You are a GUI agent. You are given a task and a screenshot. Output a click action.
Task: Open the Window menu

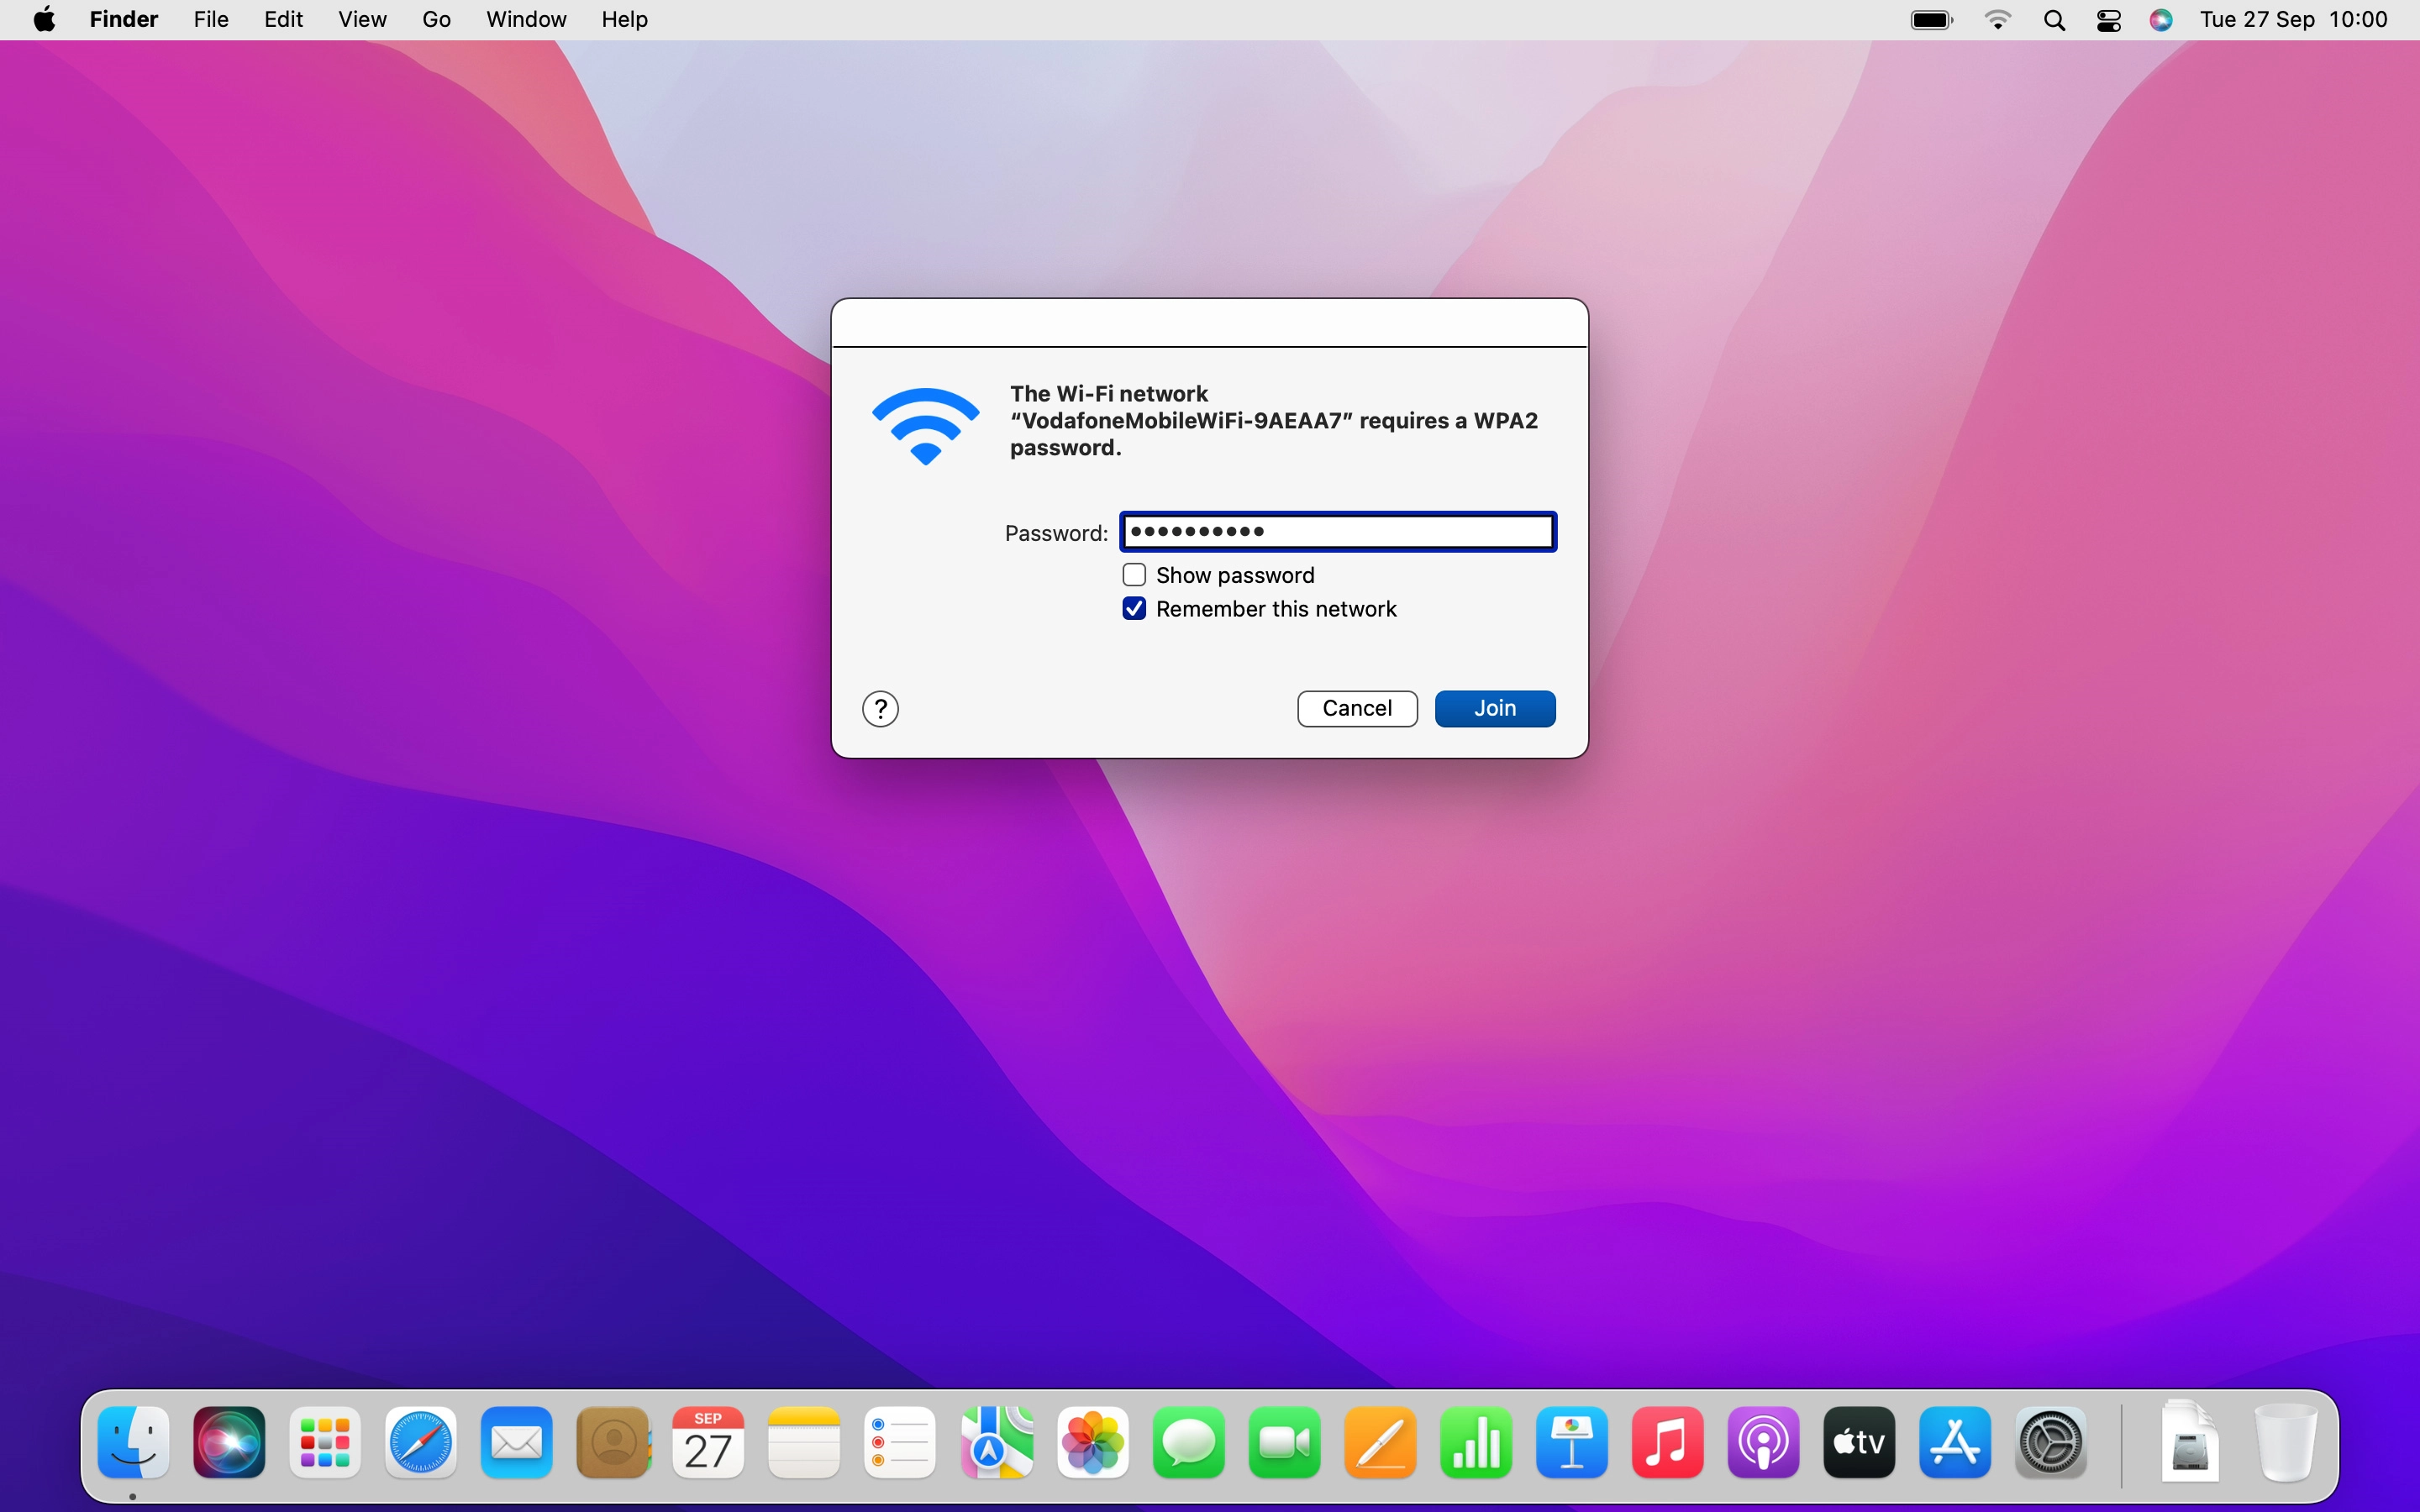click(526, 20)
